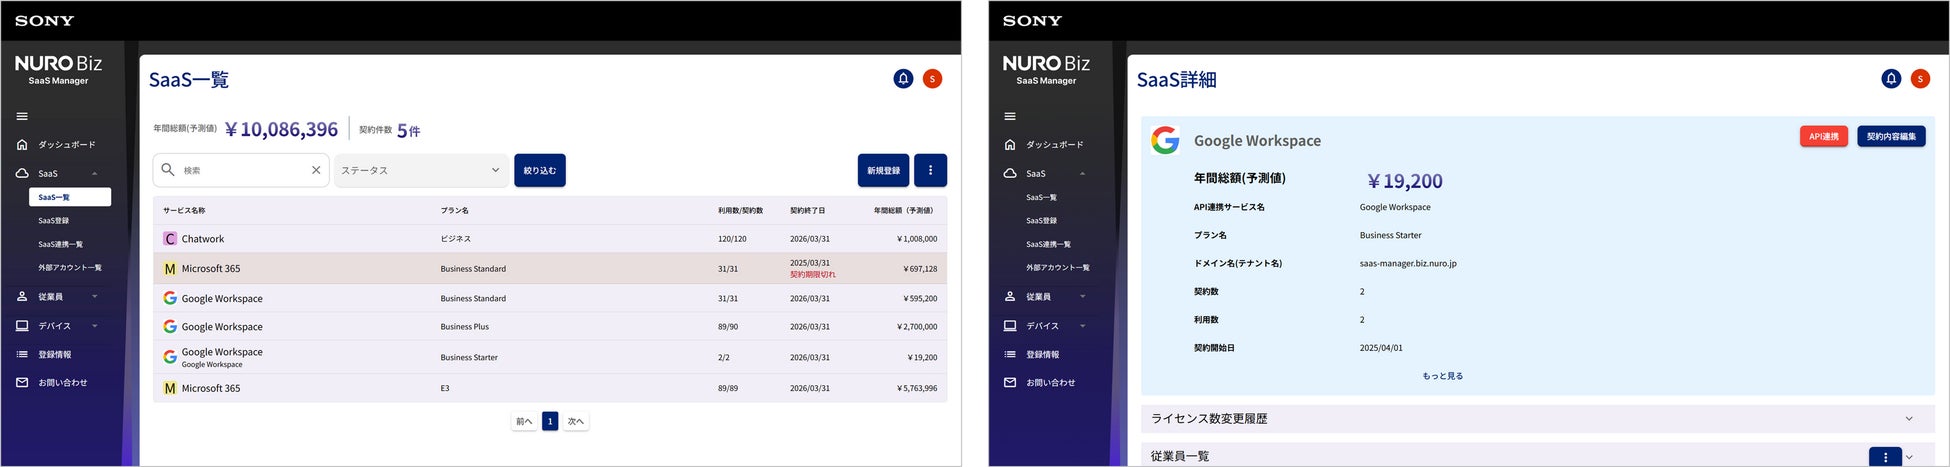Viewport: 1950px width, 467px height.
Task: Click the Chatwork logo icon in table
Action: pos(170,239)
